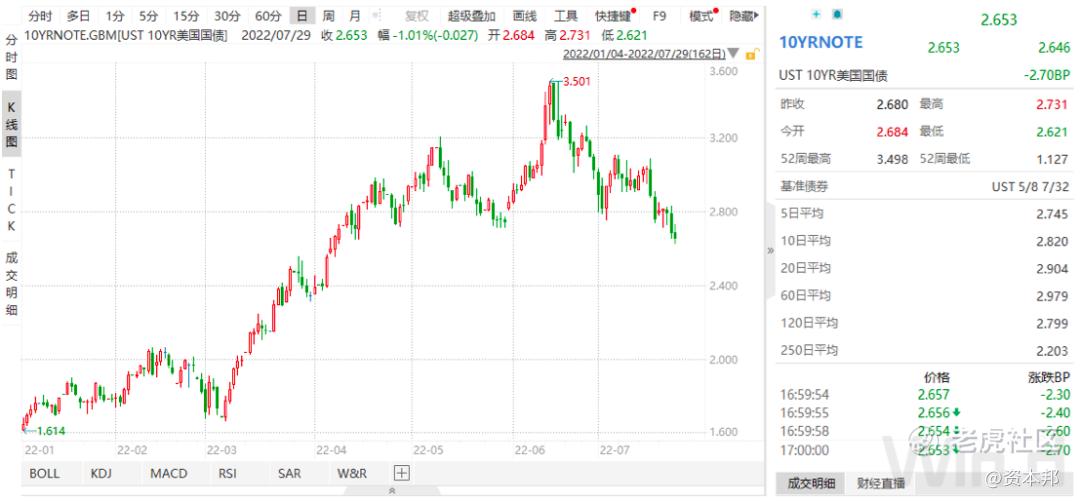Open the 画线 drawing menu
1080x503 pixels.
tap(525, 16)
